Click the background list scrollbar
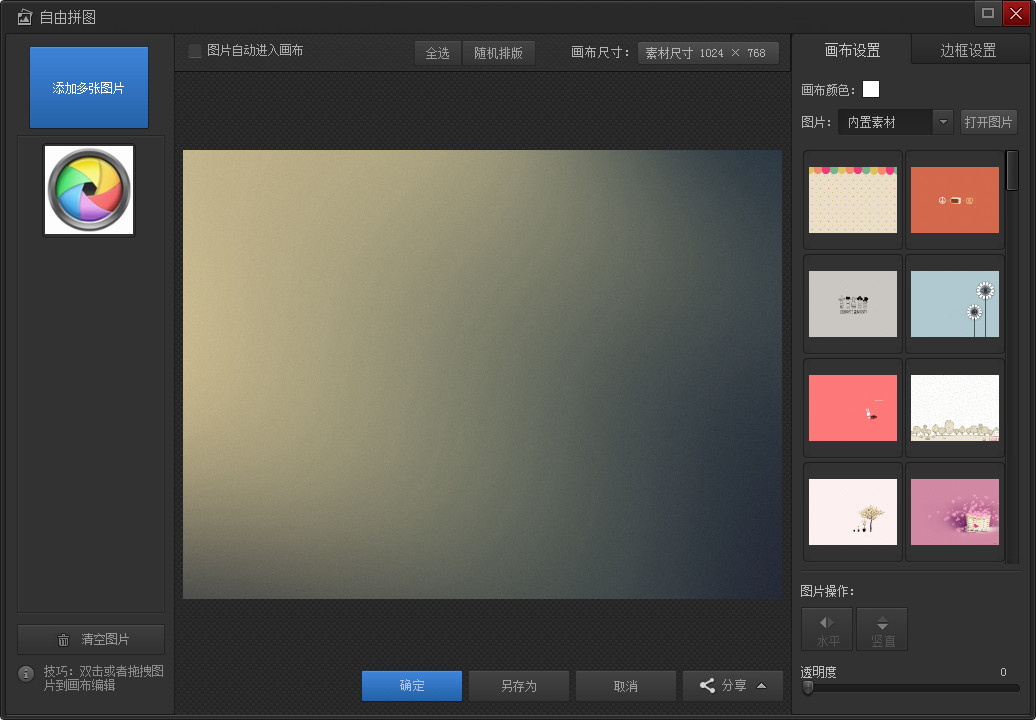Screen dimensions: 1036x720 pyautogui.click(x=1012, y=170)
